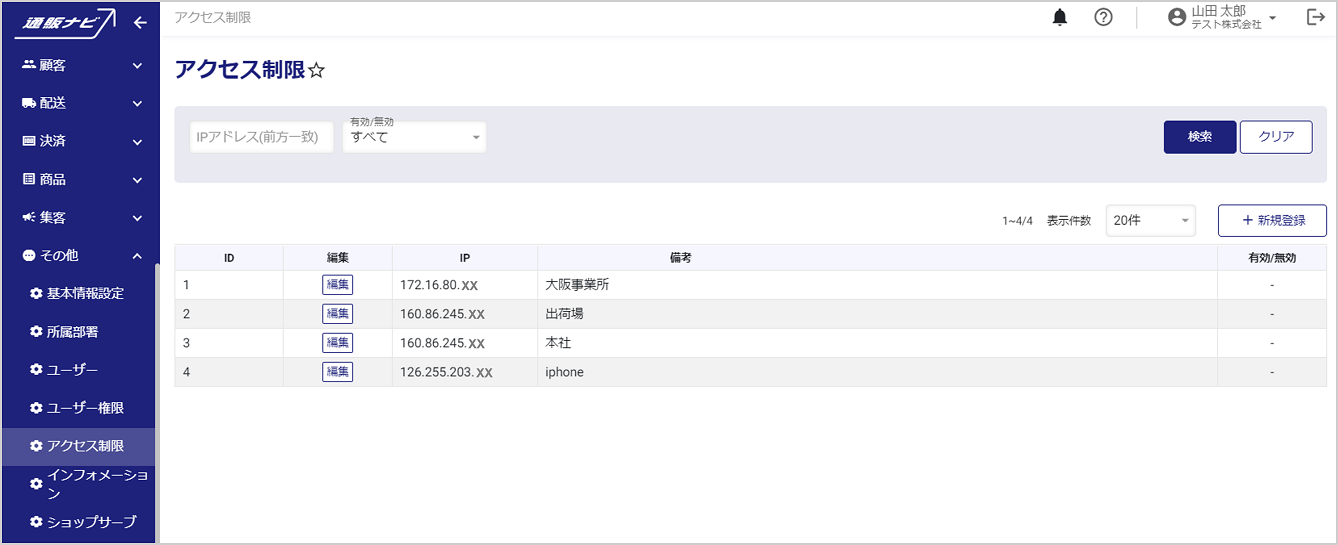
Task: Open the help question mark icon
Action: [1103, 18]
